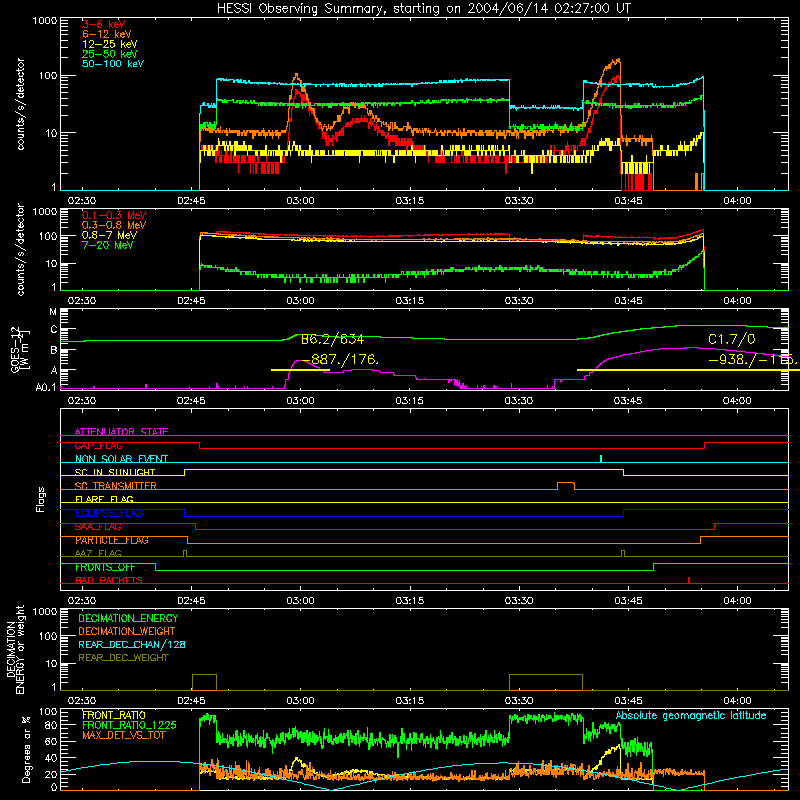This screenshot has width=800, height=800.
Task: Click the NON_SOLAR_EVENT cyan spike marker
Action: [601, 458]
